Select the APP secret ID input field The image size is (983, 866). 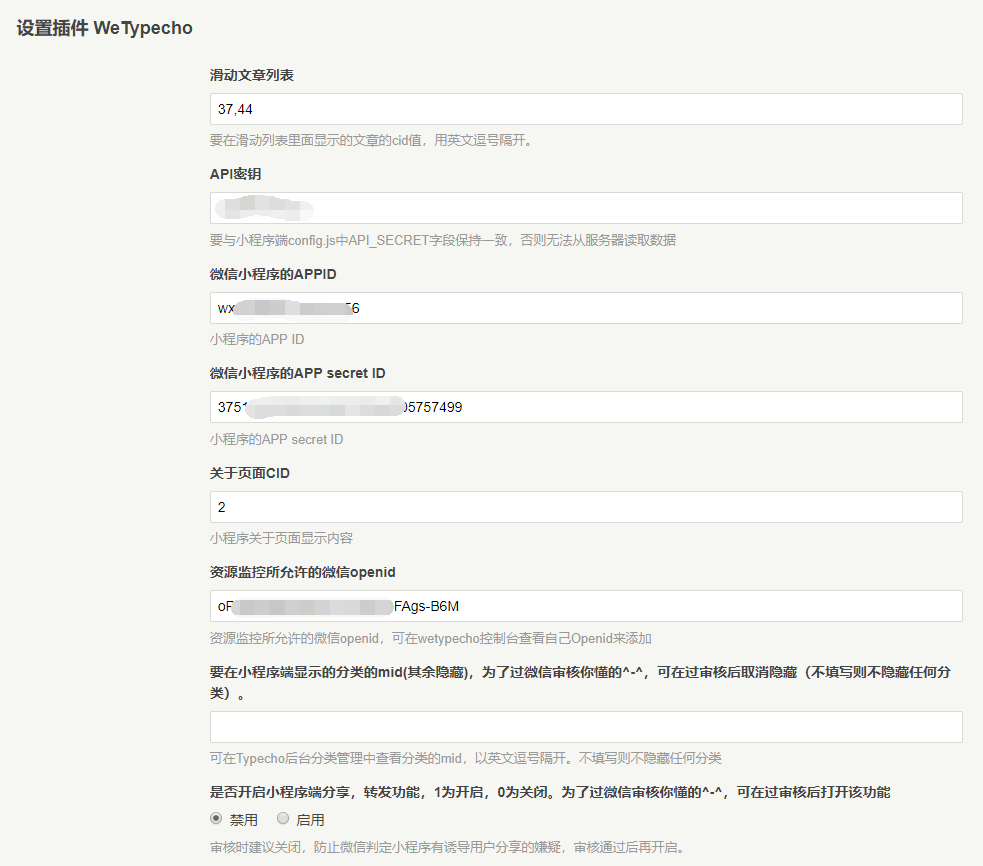tap(586, 407)
